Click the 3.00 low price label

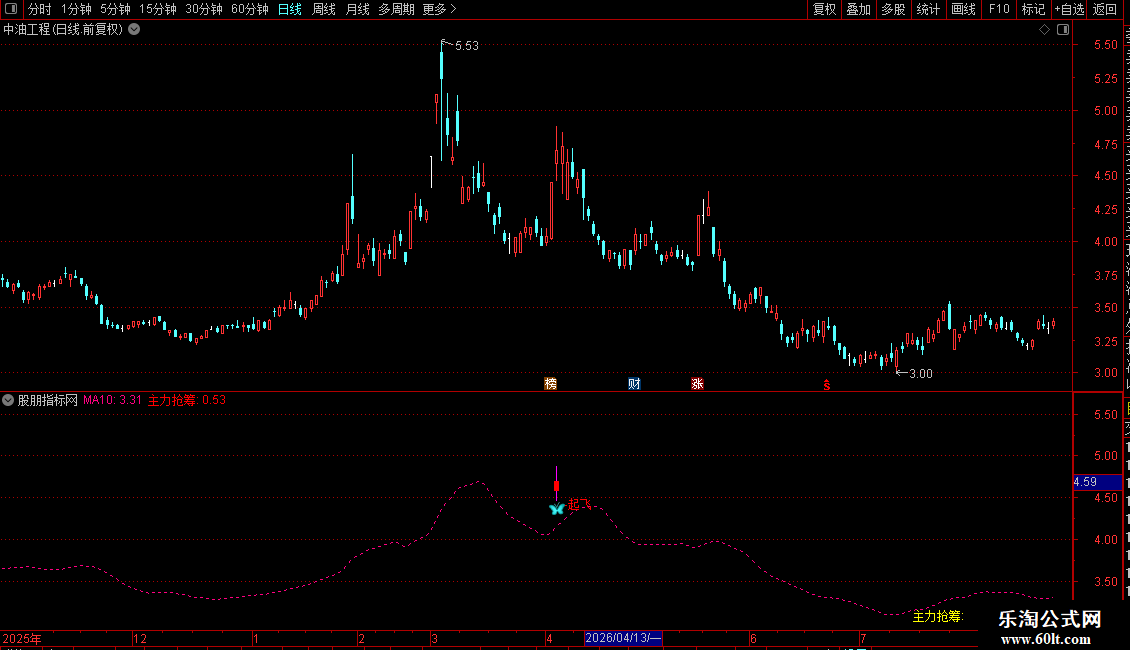921,374
